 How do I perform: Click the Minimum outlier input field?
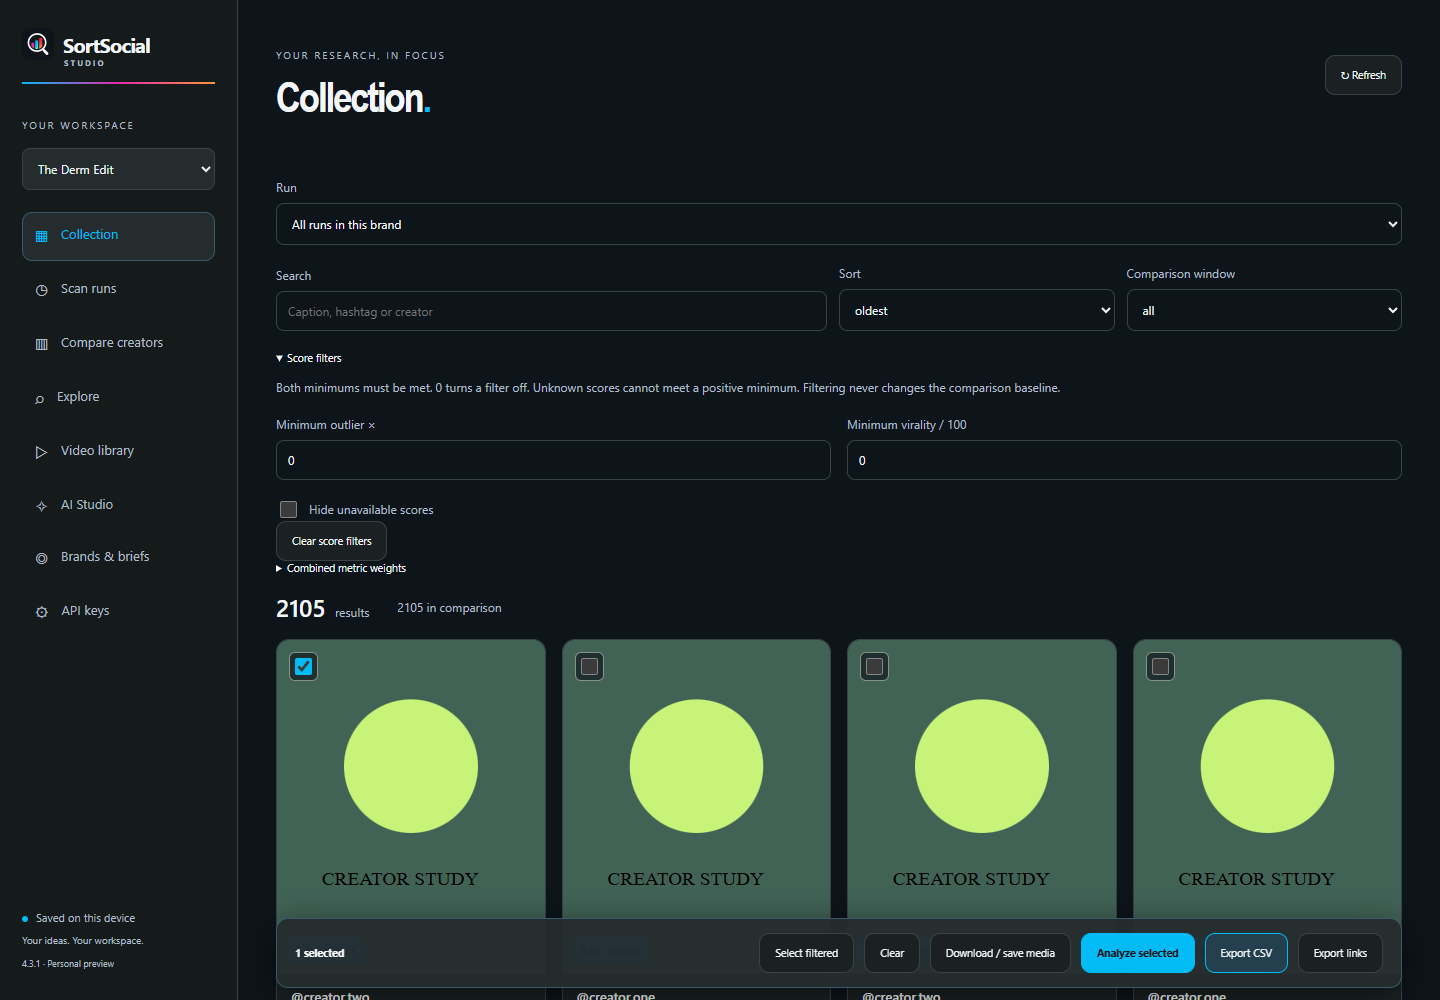(x=553, y=460)
